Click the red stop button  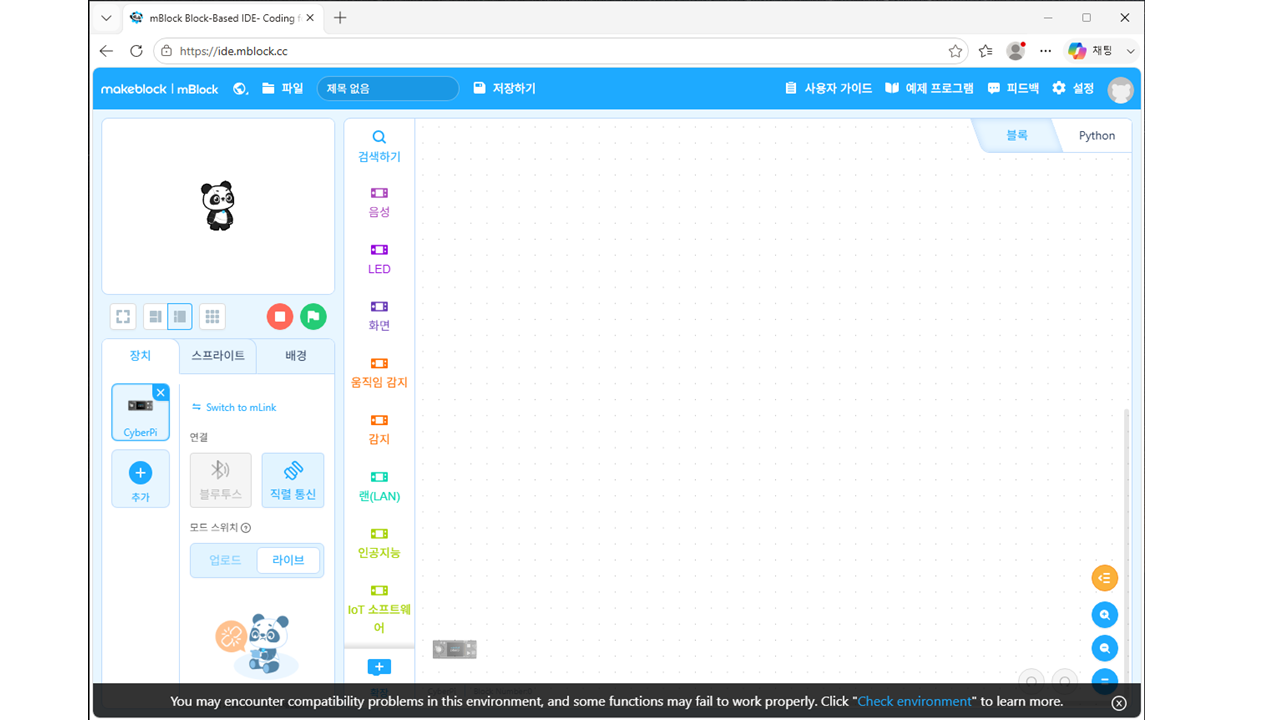tap(280, 317)
